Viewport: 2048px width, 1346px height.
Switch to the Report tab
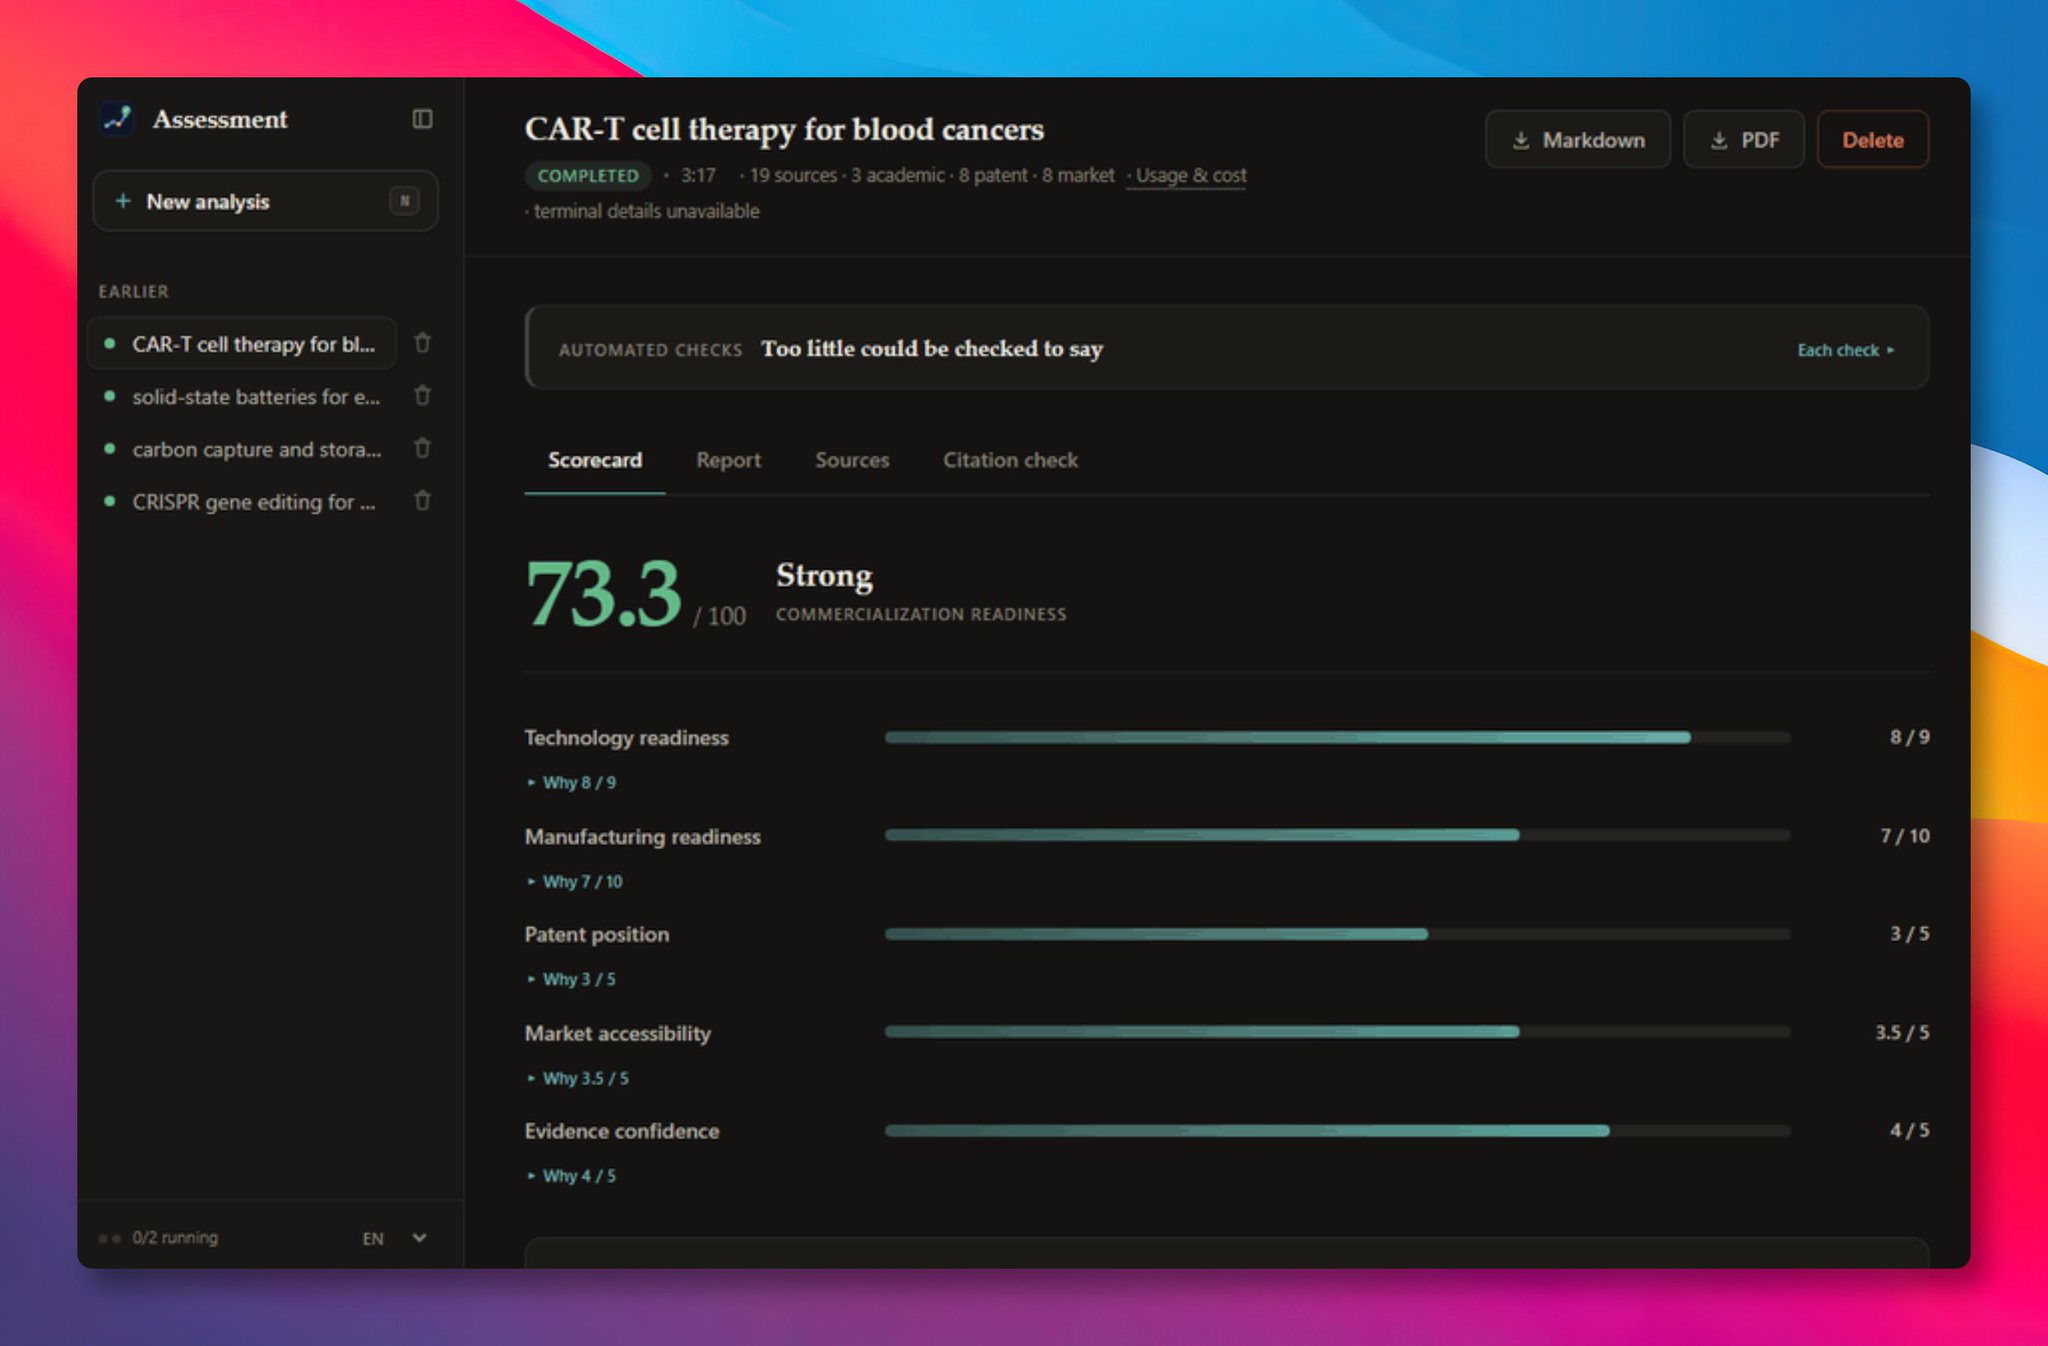coord(728,460)
